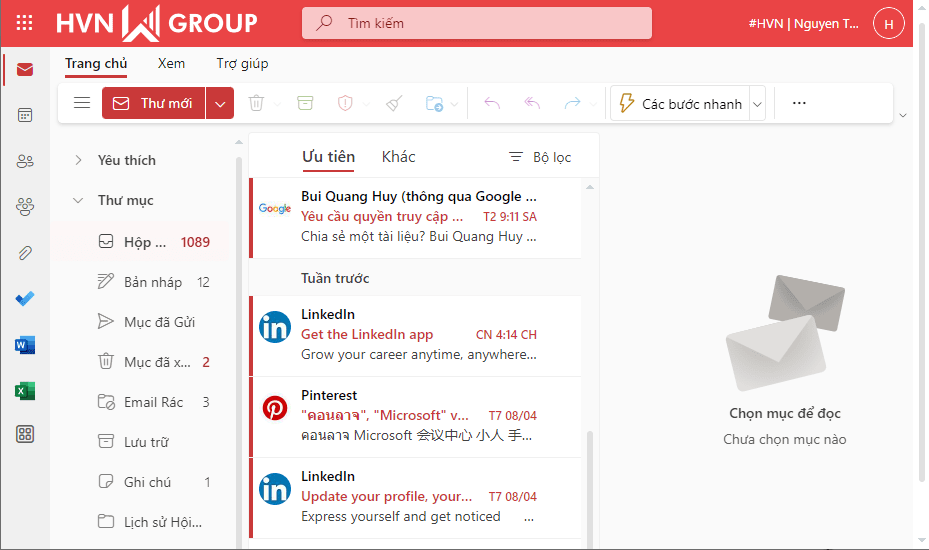Viewport: 929px width, 550px height.
Task: Open the Bui Quang Huy Google email
Action: point(415,218)
